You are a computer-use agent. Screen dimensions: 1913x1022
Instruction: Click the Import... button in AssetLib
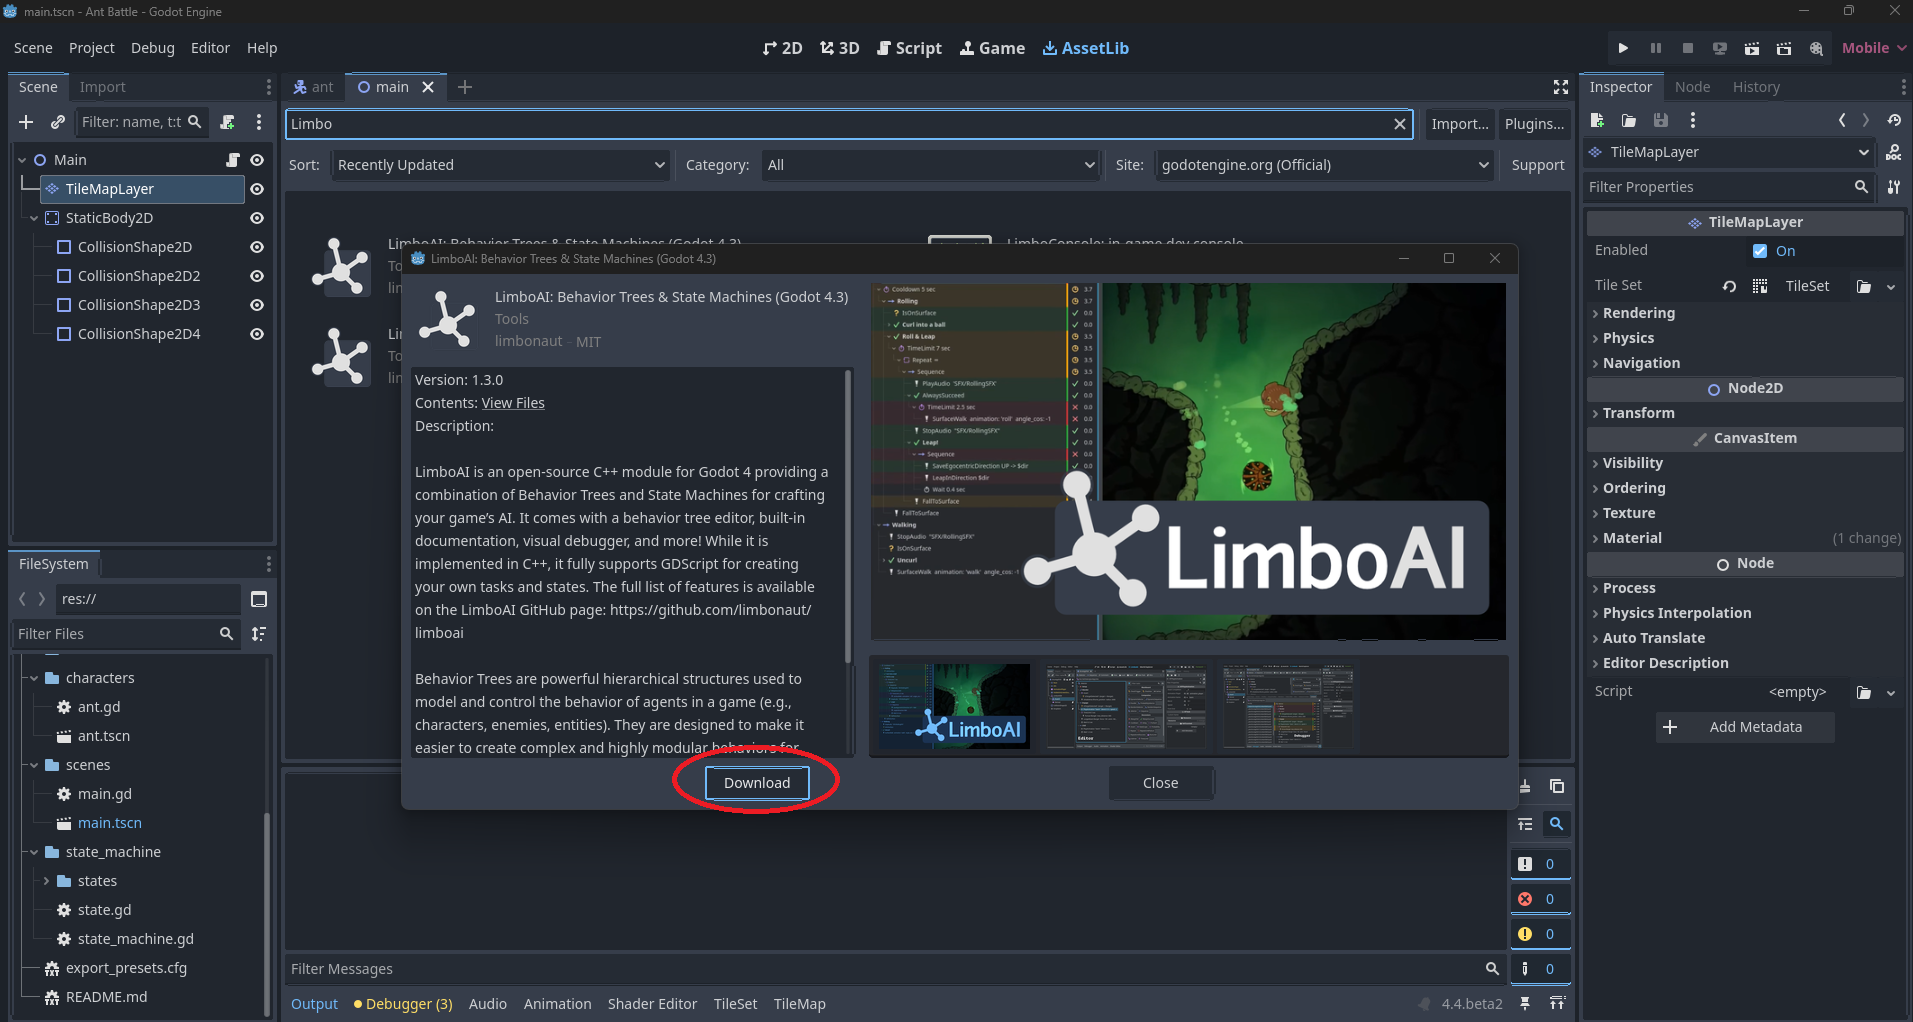pyautogui.click(x=1460, y=124)
